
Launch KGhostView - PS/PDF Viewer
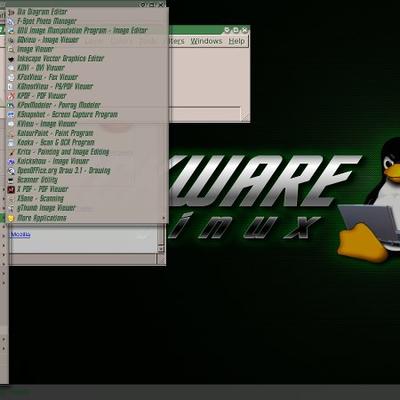(x=87, y=86)
